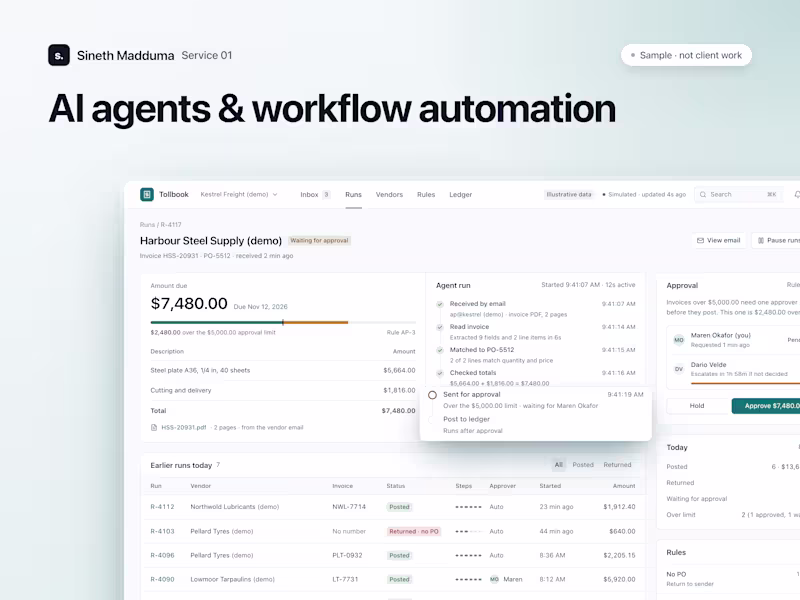The width and height of the screenshot is (800, 600).
Task: Click the Runs breadcrumb link
Action: pos(147,224)
